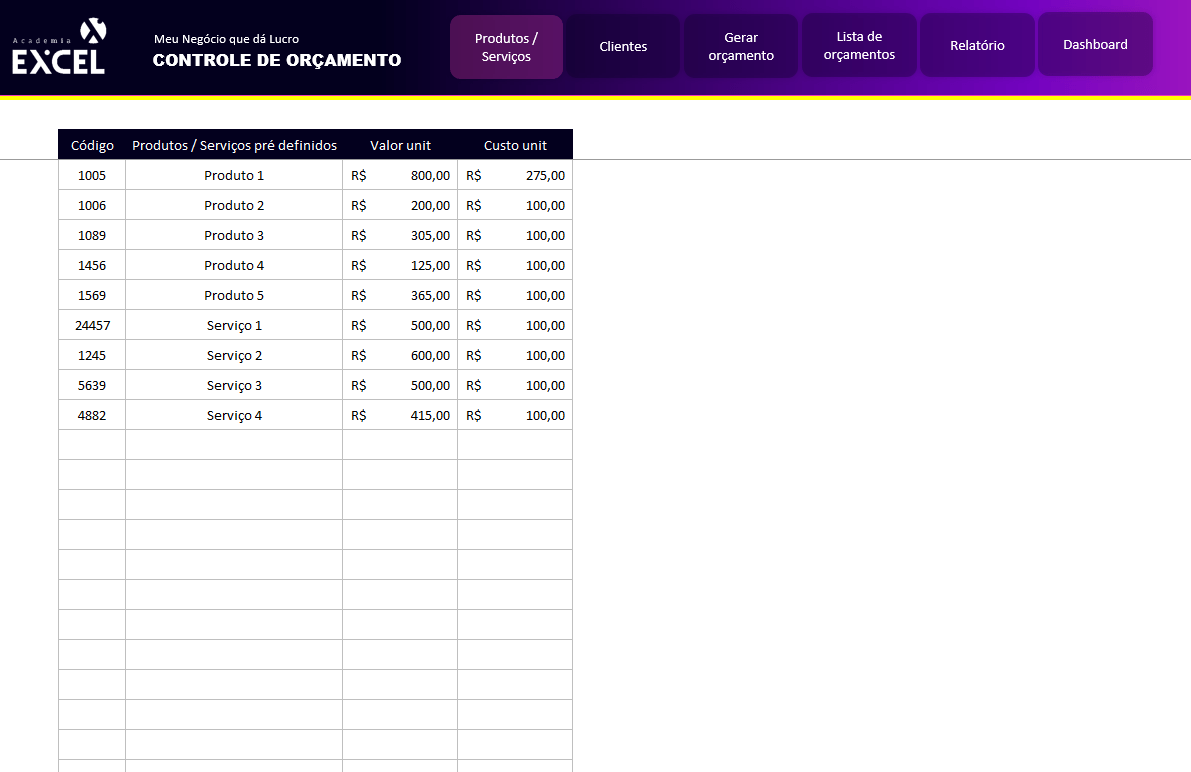Select code cell 1089
The height and width of the screenshot is (772, 1191).
pos(92,236)
